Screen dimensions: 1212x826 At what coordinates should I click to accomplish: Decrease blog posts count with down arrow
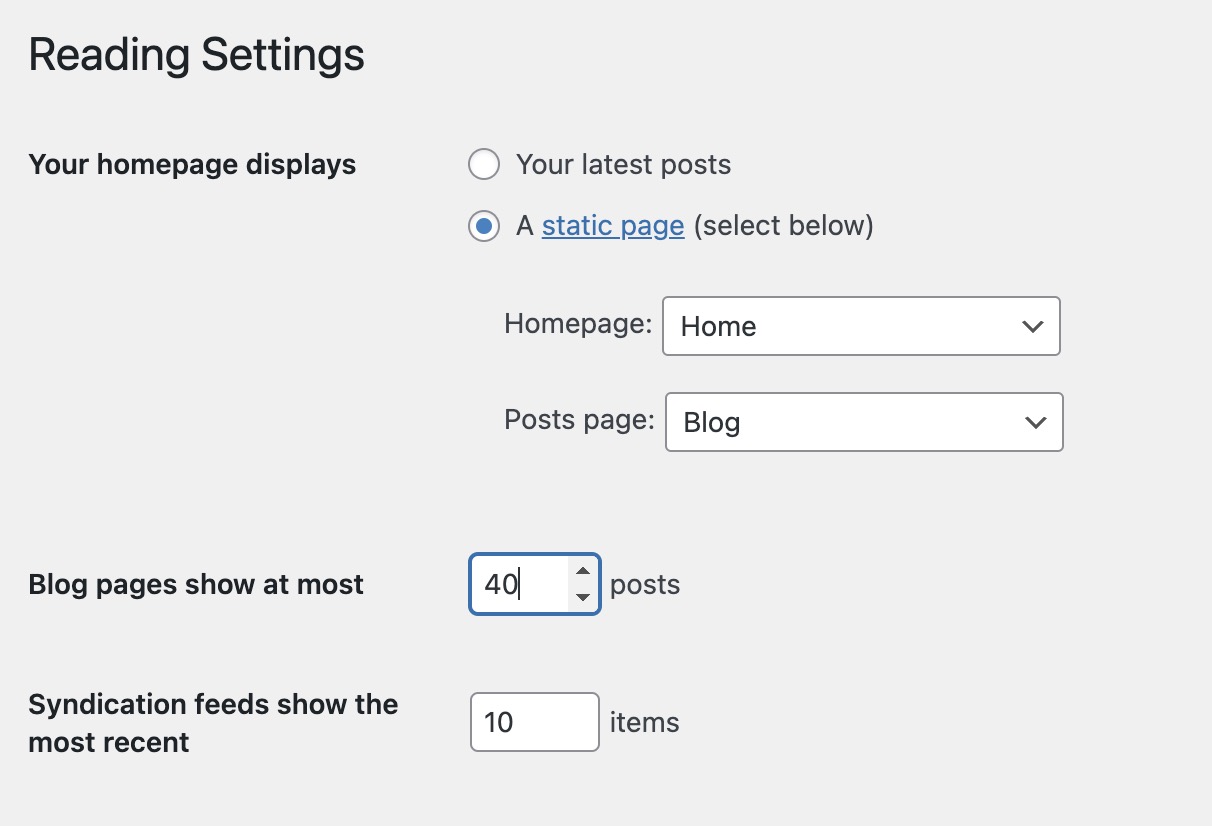(x=583, y=598)
